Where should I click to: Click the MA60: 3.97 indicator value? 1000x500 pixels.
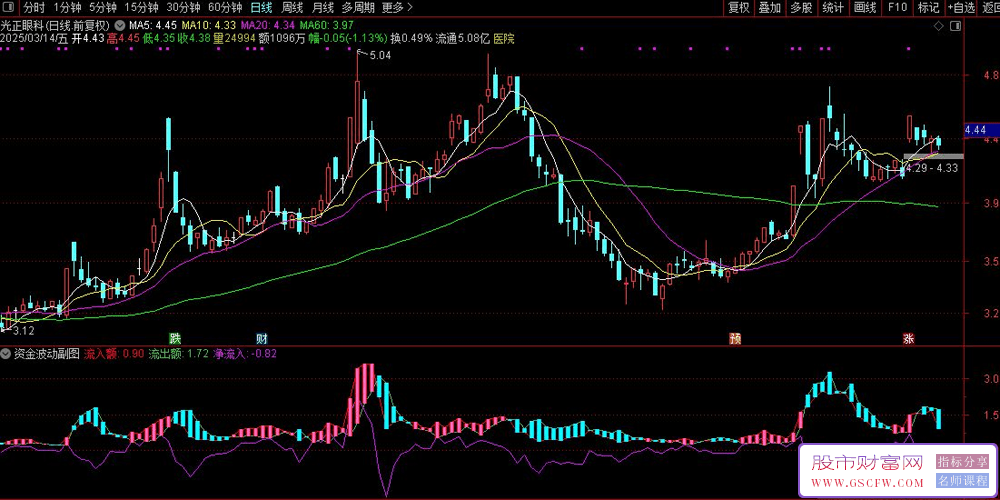click(327, 26)
